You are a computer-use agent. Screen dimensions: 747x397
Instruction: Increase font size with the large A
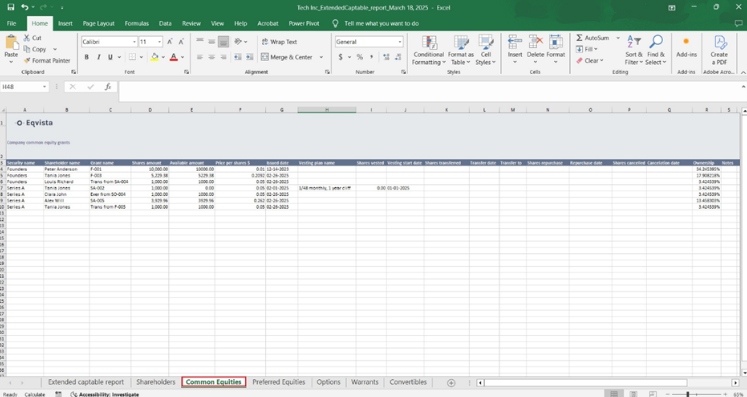point(170,42)
